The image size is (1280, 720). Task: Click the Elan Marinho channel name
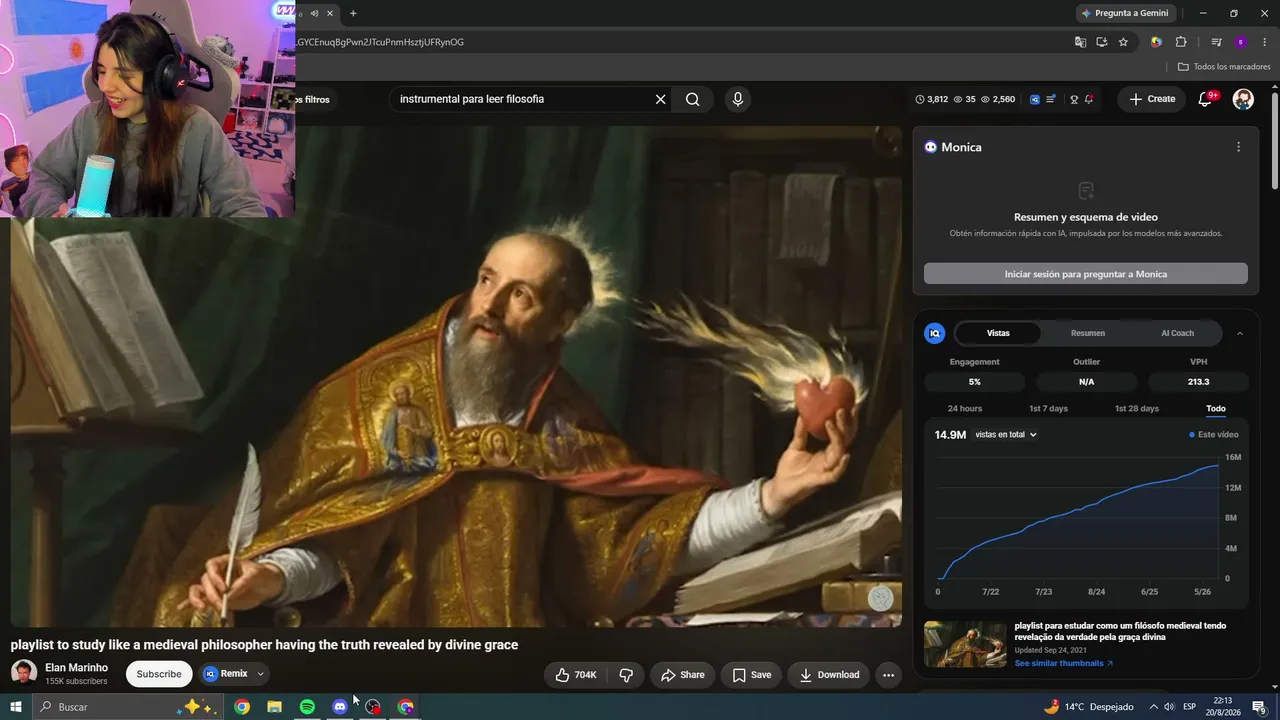(x=76, y=668)
